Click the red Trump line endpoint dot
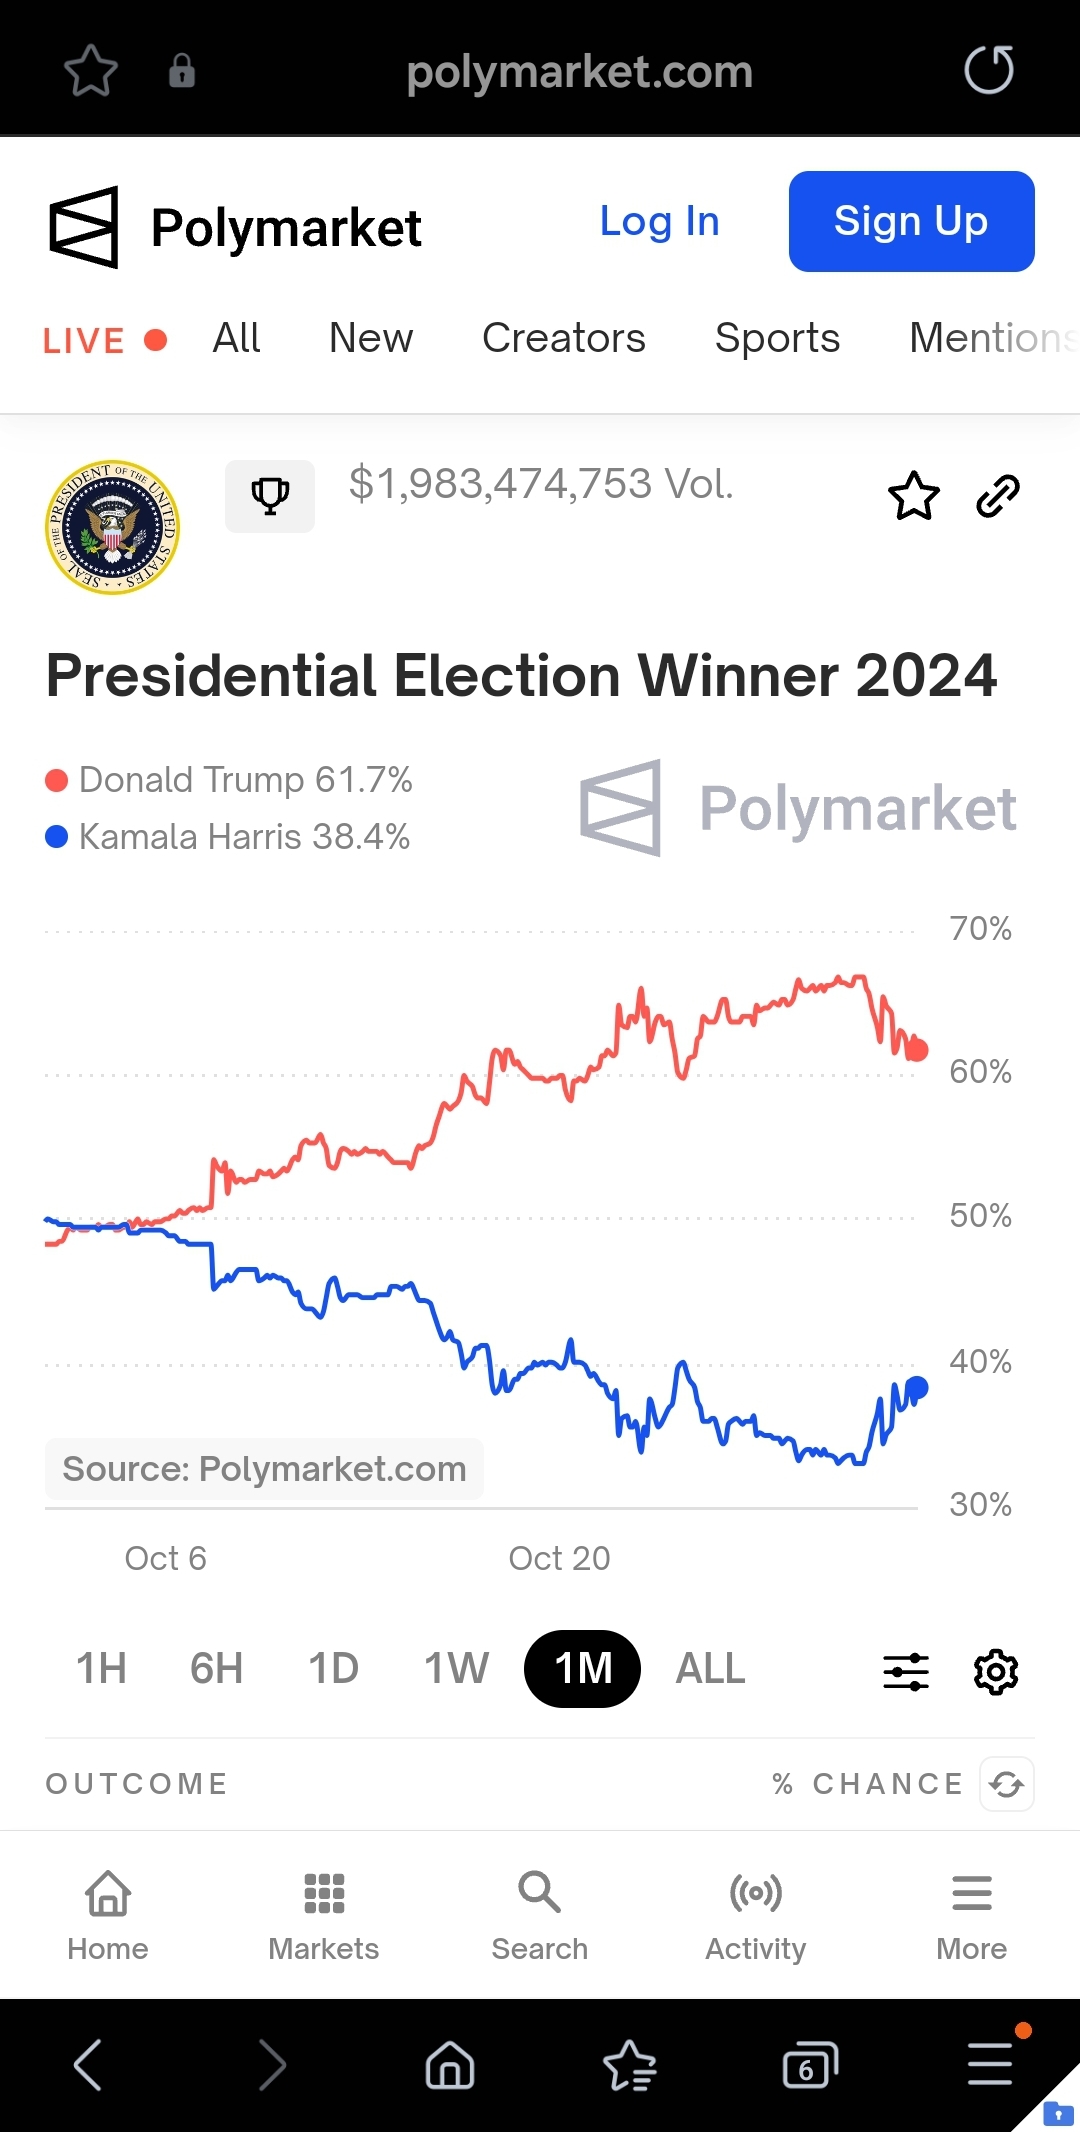1080x2132 pixels. click(917, 1050)
